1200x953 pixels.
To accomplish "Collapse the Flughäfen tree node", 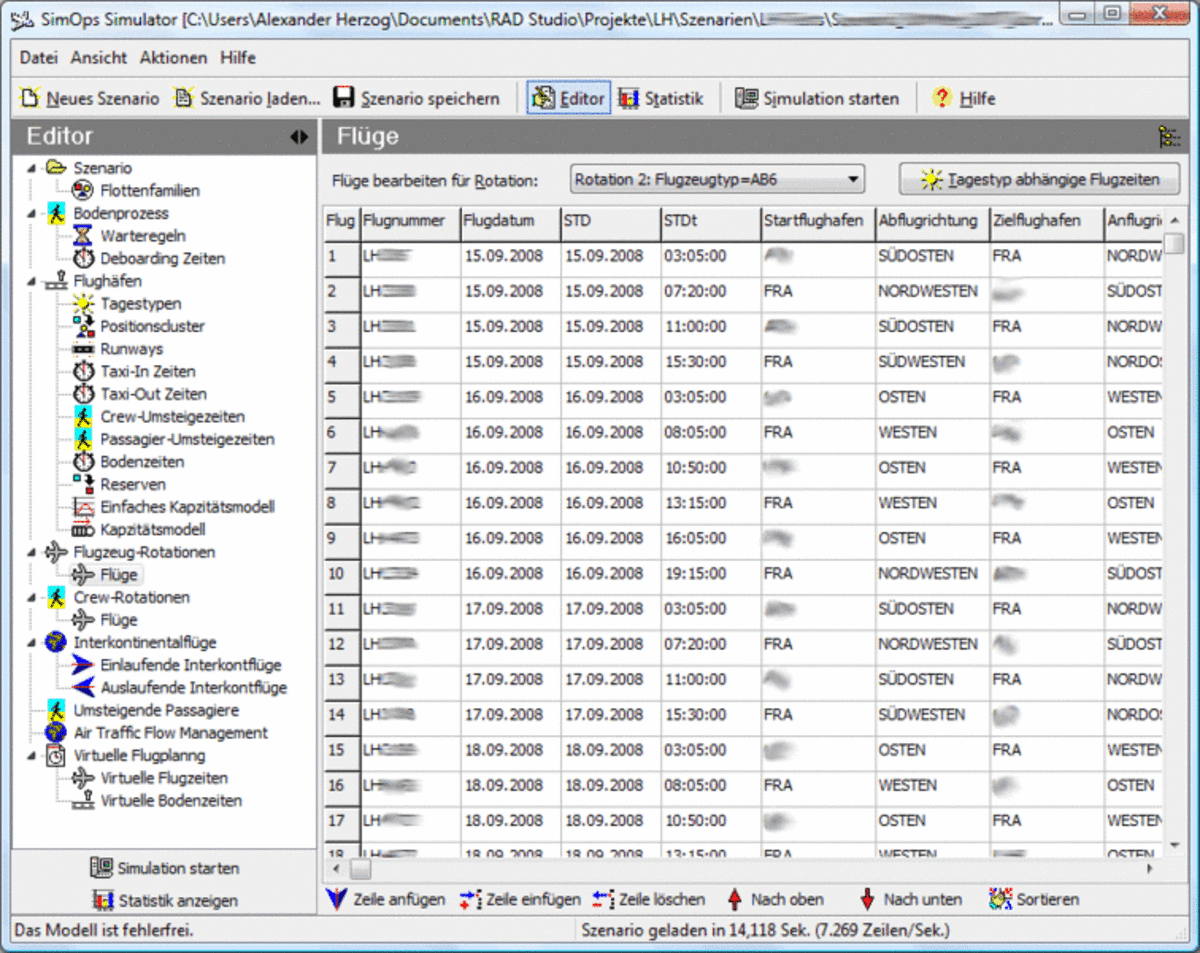I will coord(32,281).
